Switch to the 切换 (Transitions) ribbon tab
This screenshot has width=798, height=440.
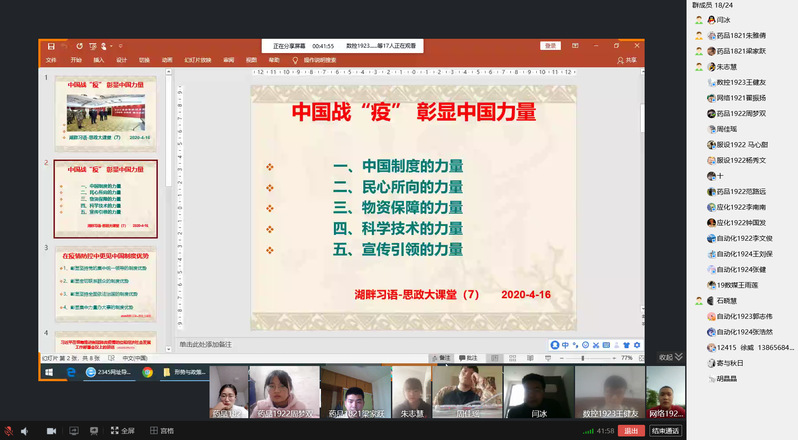[145, 60]
